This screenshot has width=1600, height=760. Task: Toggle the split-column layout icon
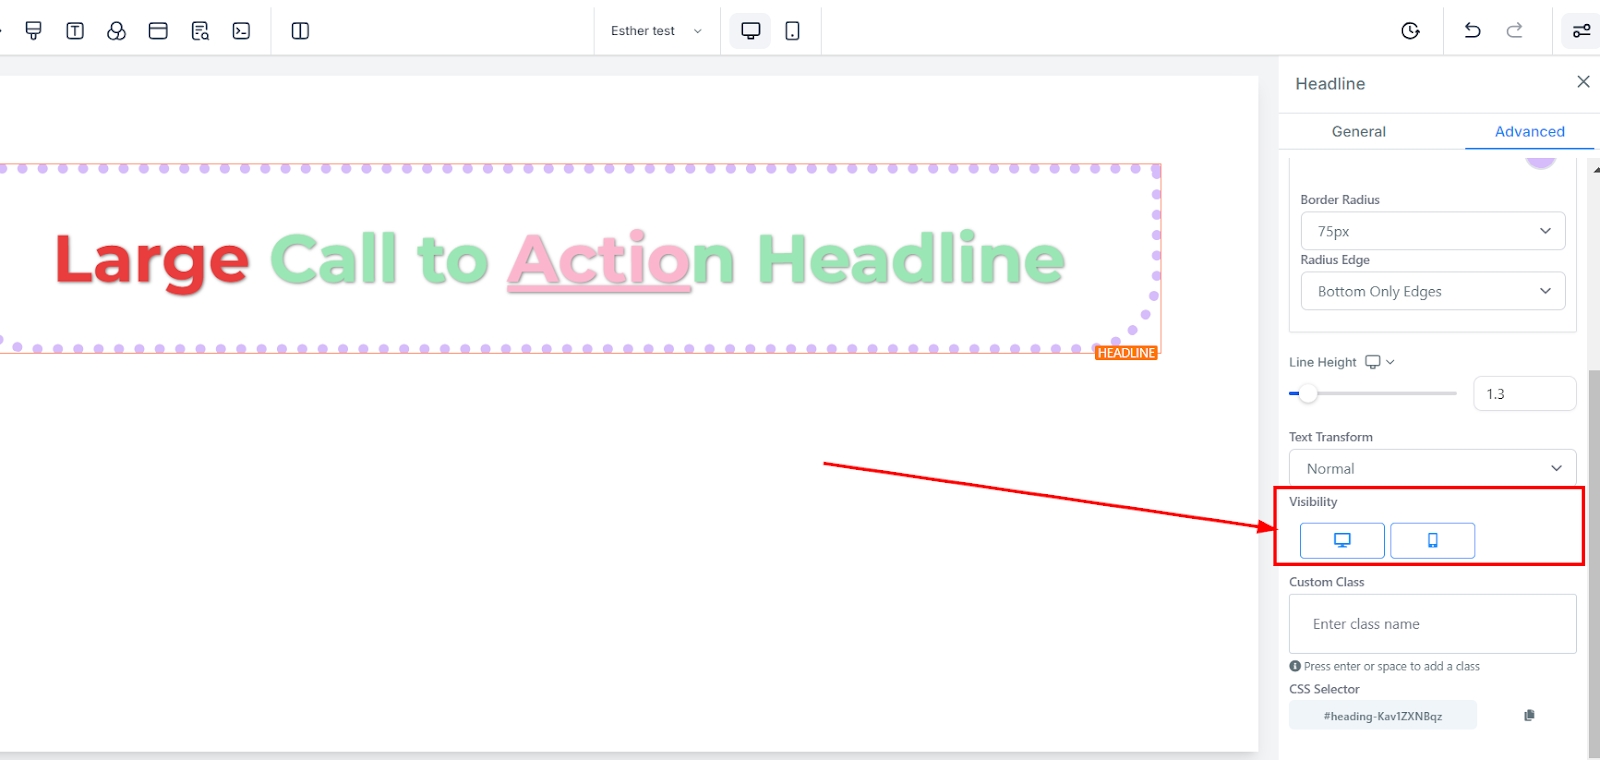[x=300, y=31]
